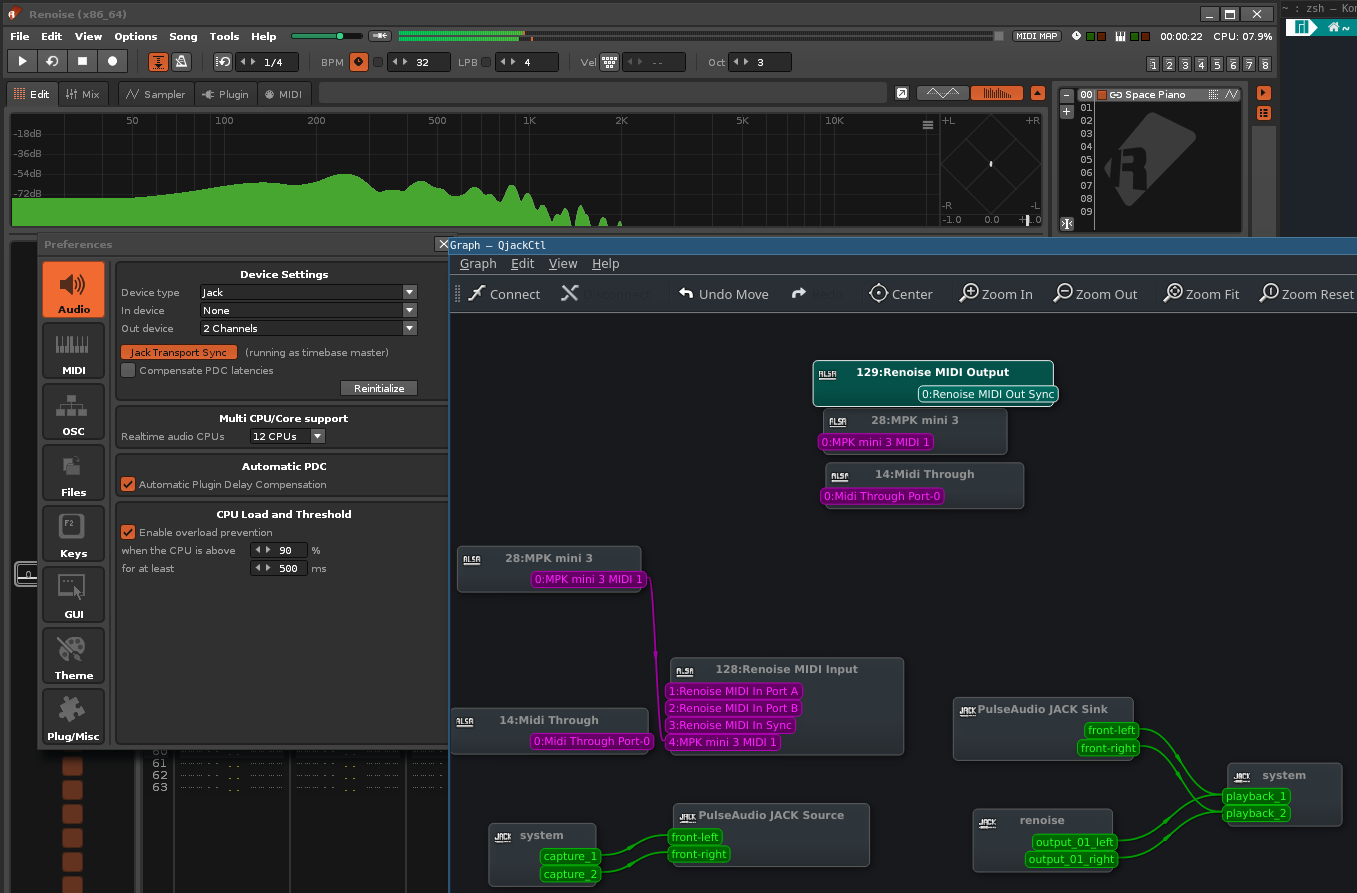1357x893 pixels.
Task: Adjust the 'CPU is above' 90 stepper
Action: point(262,550)
